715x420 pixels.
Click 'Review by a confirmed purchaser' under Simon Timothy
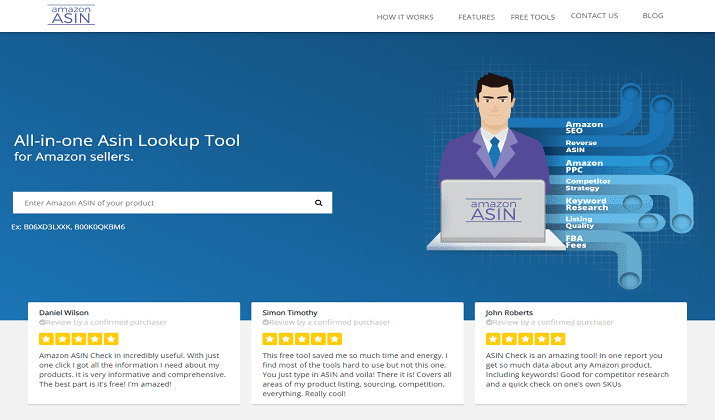[330, 322]
